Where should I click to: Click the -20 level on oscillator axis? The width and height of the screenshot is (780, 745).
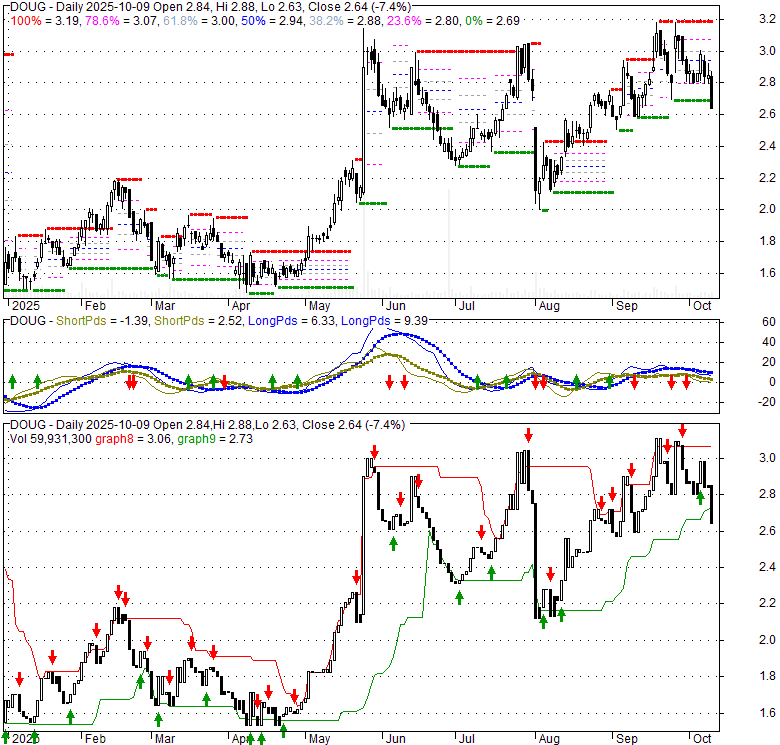tap(767, 402)
